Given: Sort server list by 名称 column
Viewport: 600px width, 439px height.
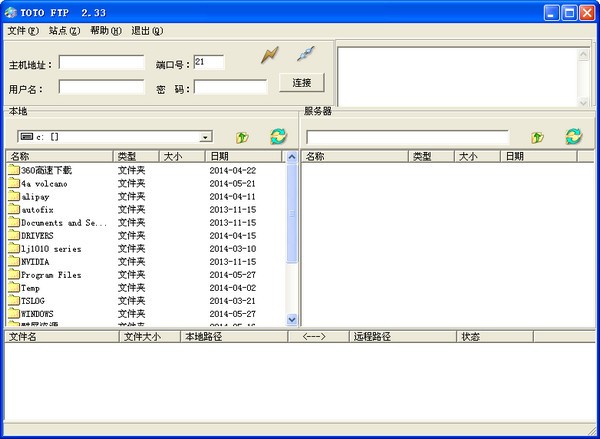Looking at the screenshot, I should pyautogui.click(x=355, y=156).
